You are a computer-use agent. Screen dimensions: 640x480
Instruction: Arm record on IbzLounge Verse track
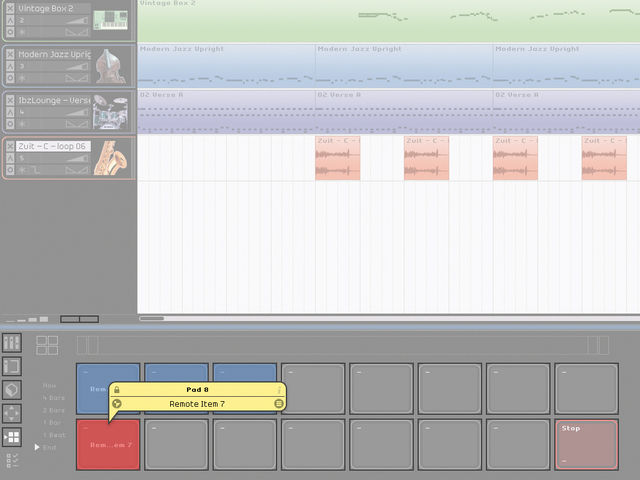coord(10,124)
